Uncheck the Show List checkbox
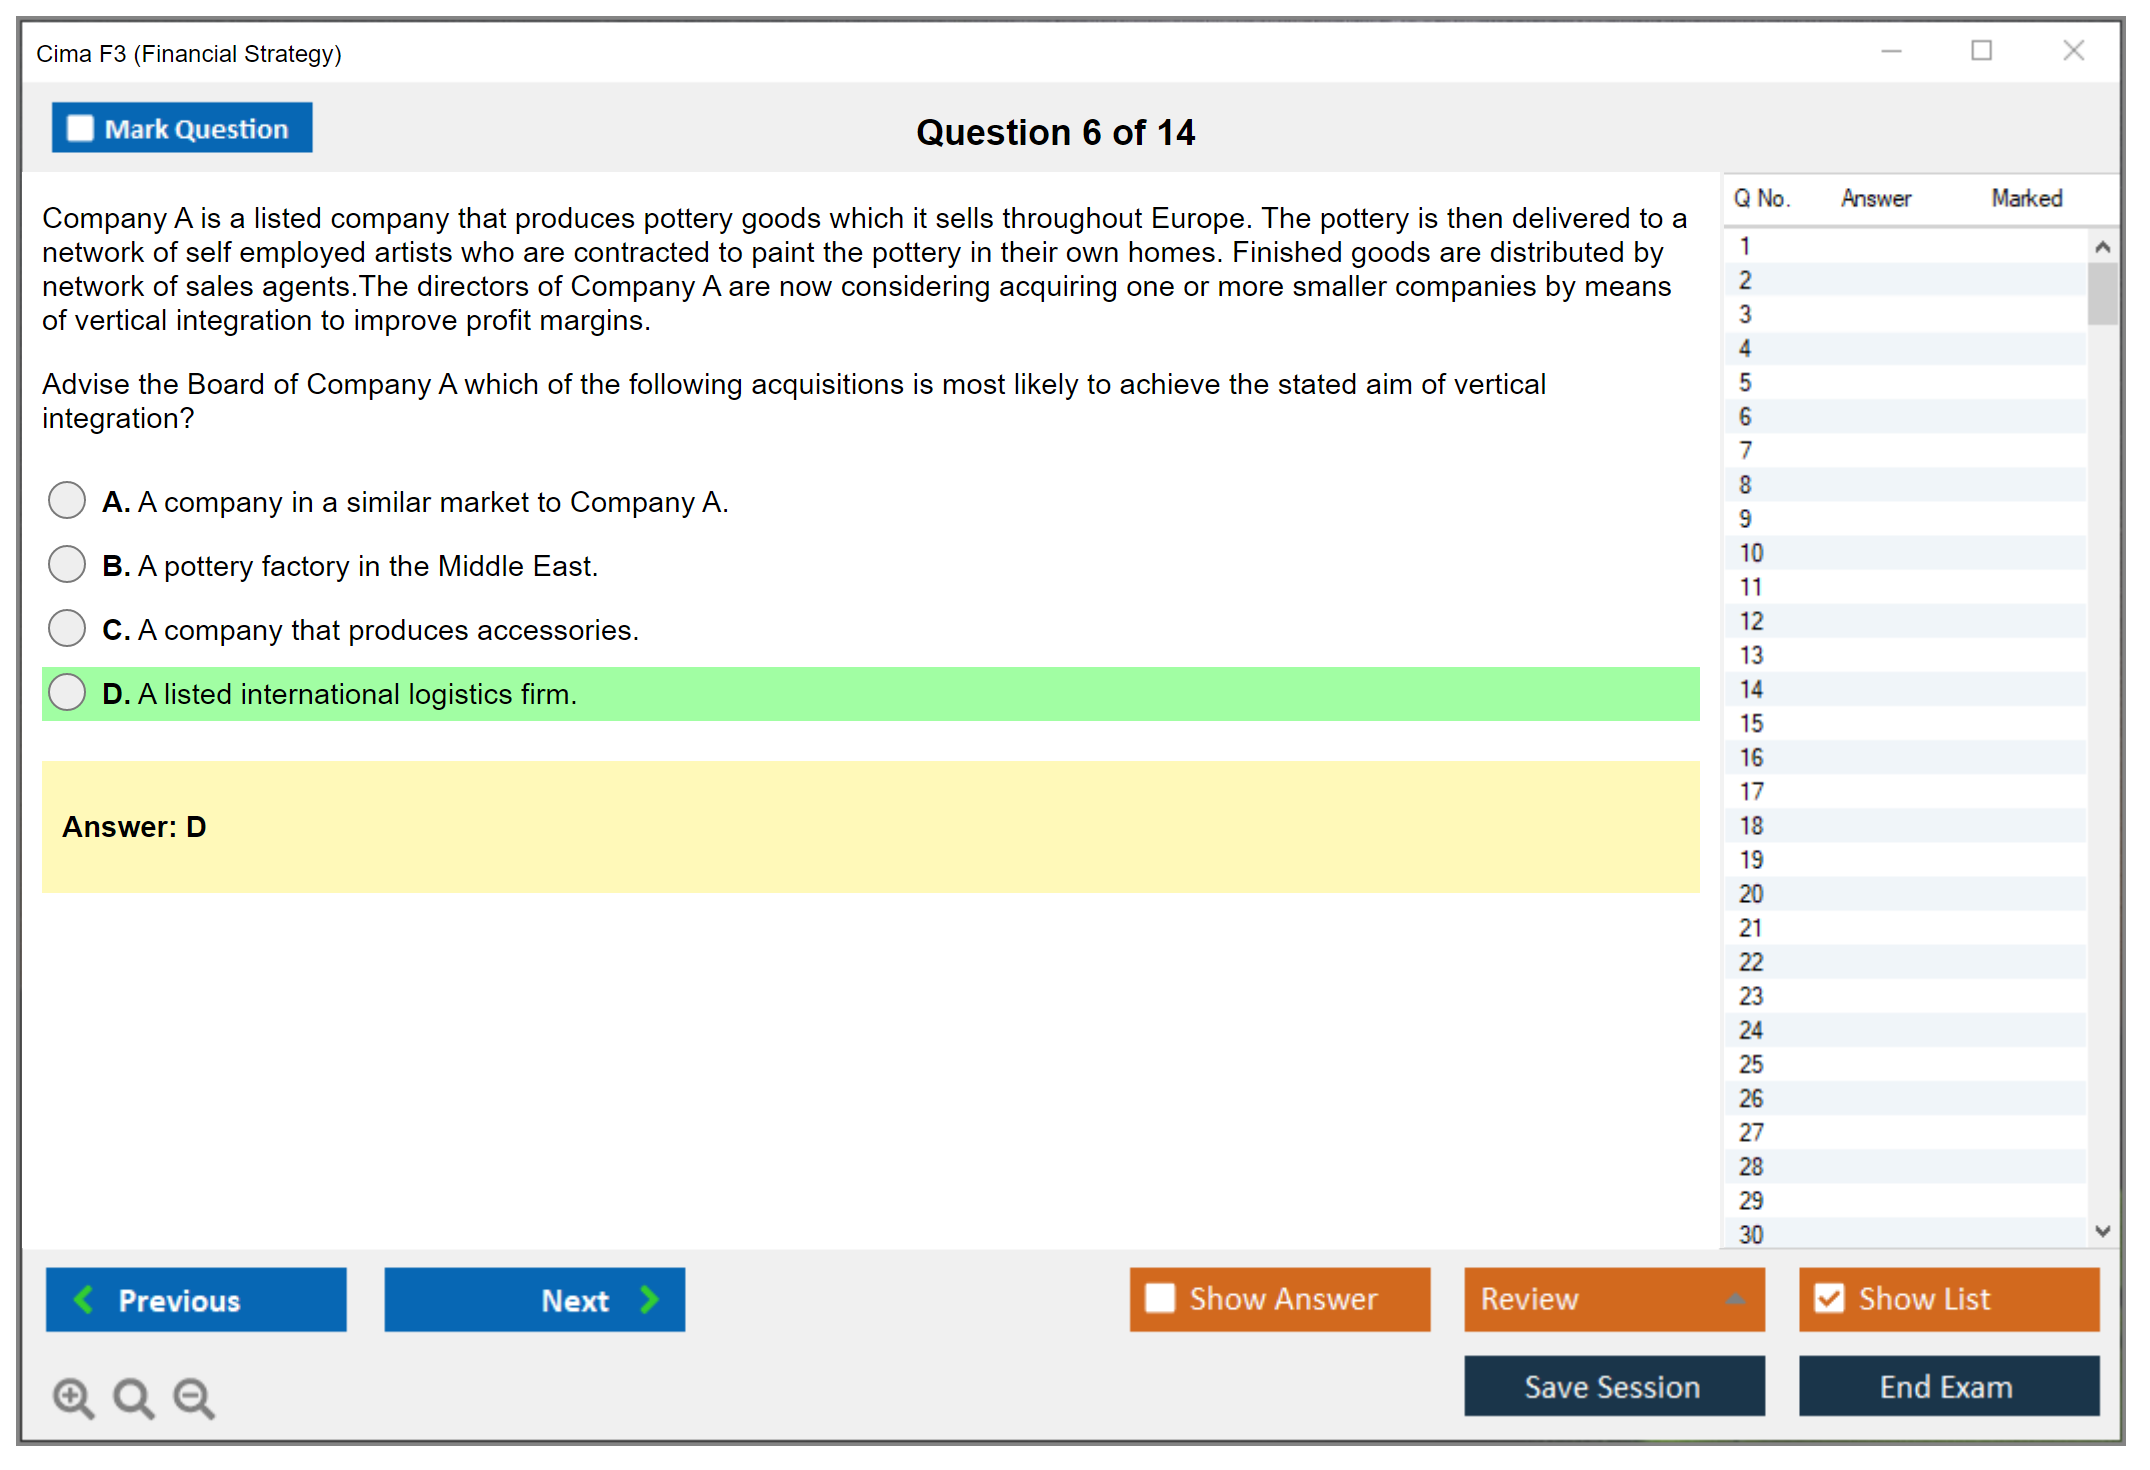2150x1470 pixels. click(x=1829, y=1298)
